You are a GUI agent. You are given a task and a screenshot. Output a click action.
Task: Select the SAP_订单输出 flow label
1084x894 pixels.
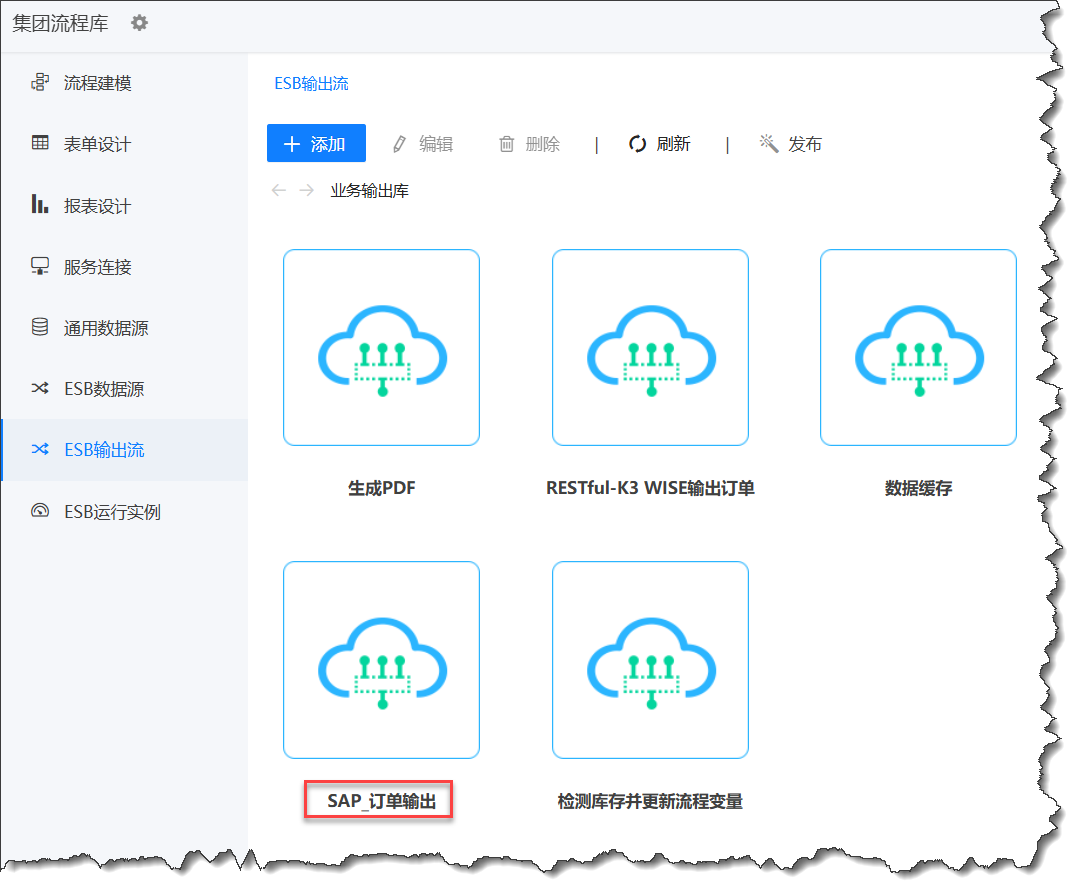[x=381, y=801]
